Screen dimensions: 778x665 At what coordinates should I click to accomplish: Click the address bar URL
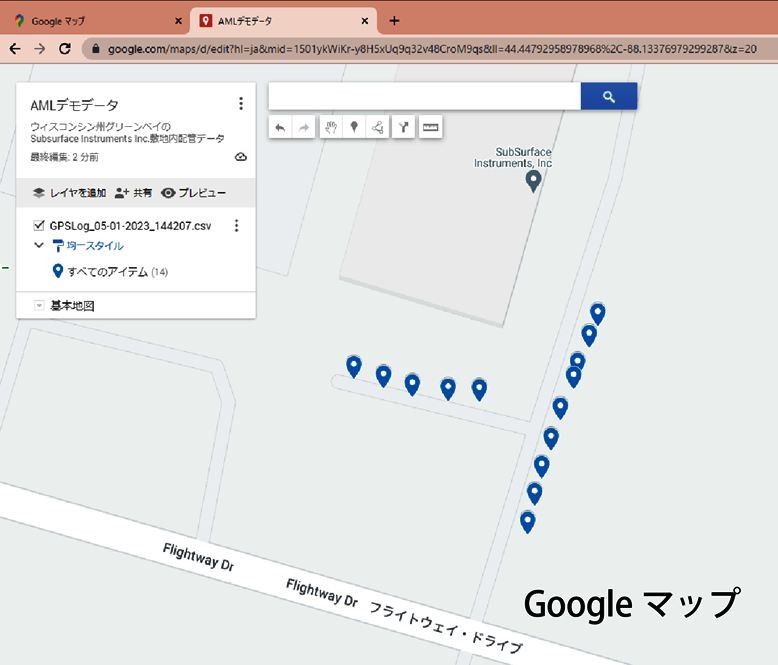pos(432,49)
